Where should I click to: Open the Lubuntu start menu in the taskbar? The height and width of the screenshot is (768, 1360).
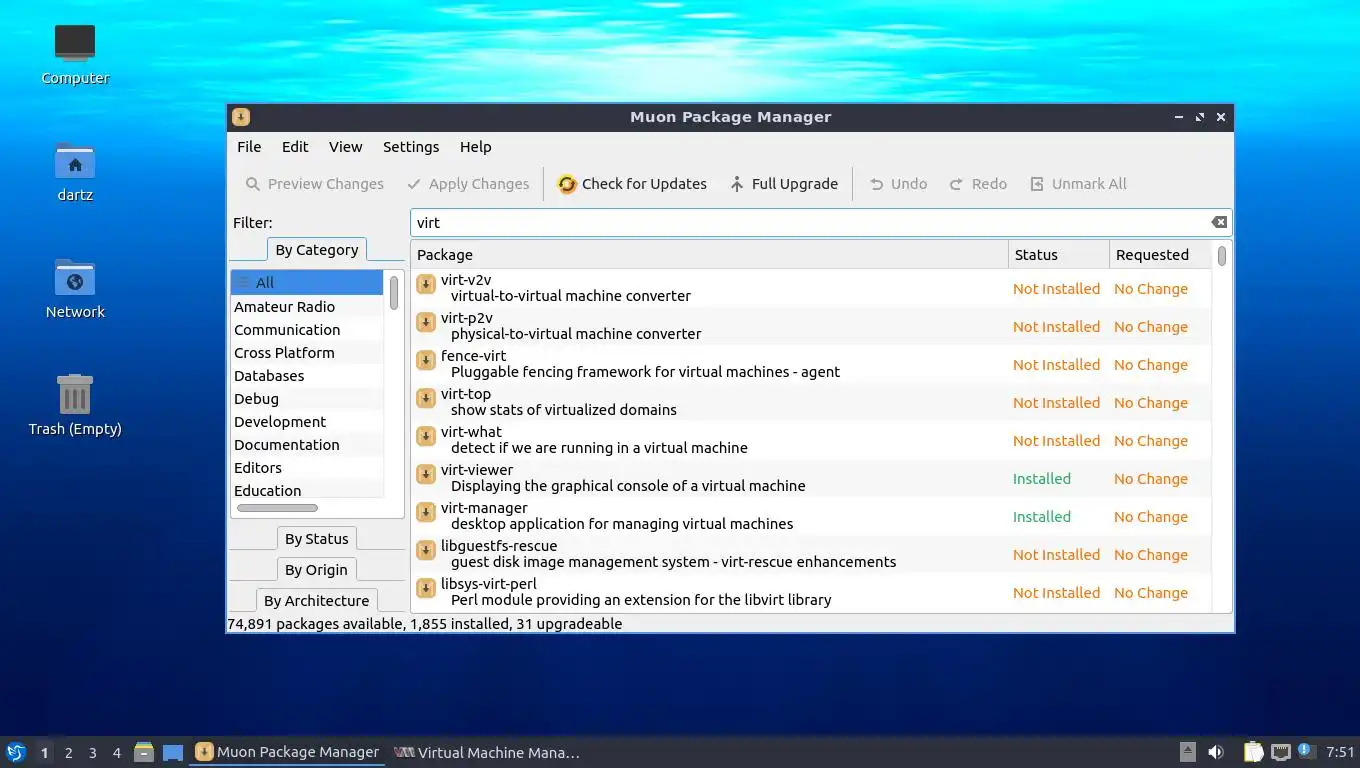pyautogui.click(x=16, y=752)
